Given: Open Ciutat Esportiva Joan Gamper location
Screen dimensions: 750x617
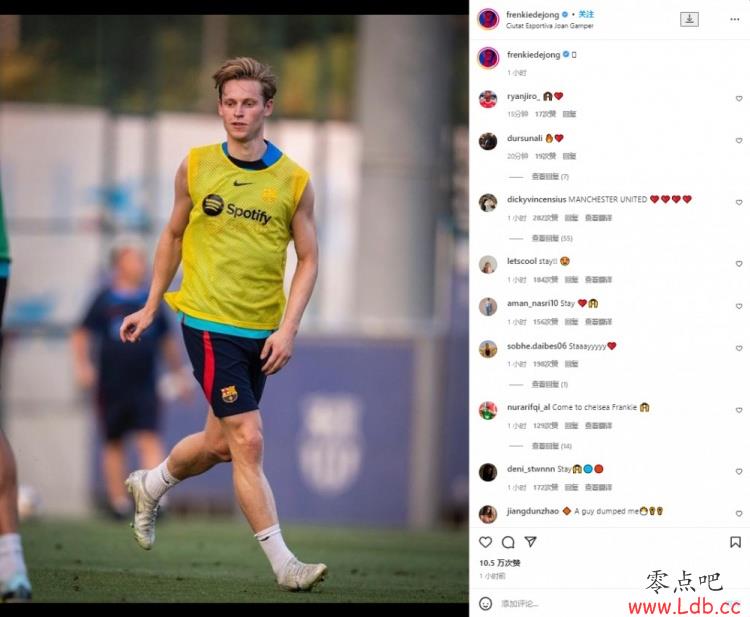Looking at the screenshot, I should tap(550, 26).
